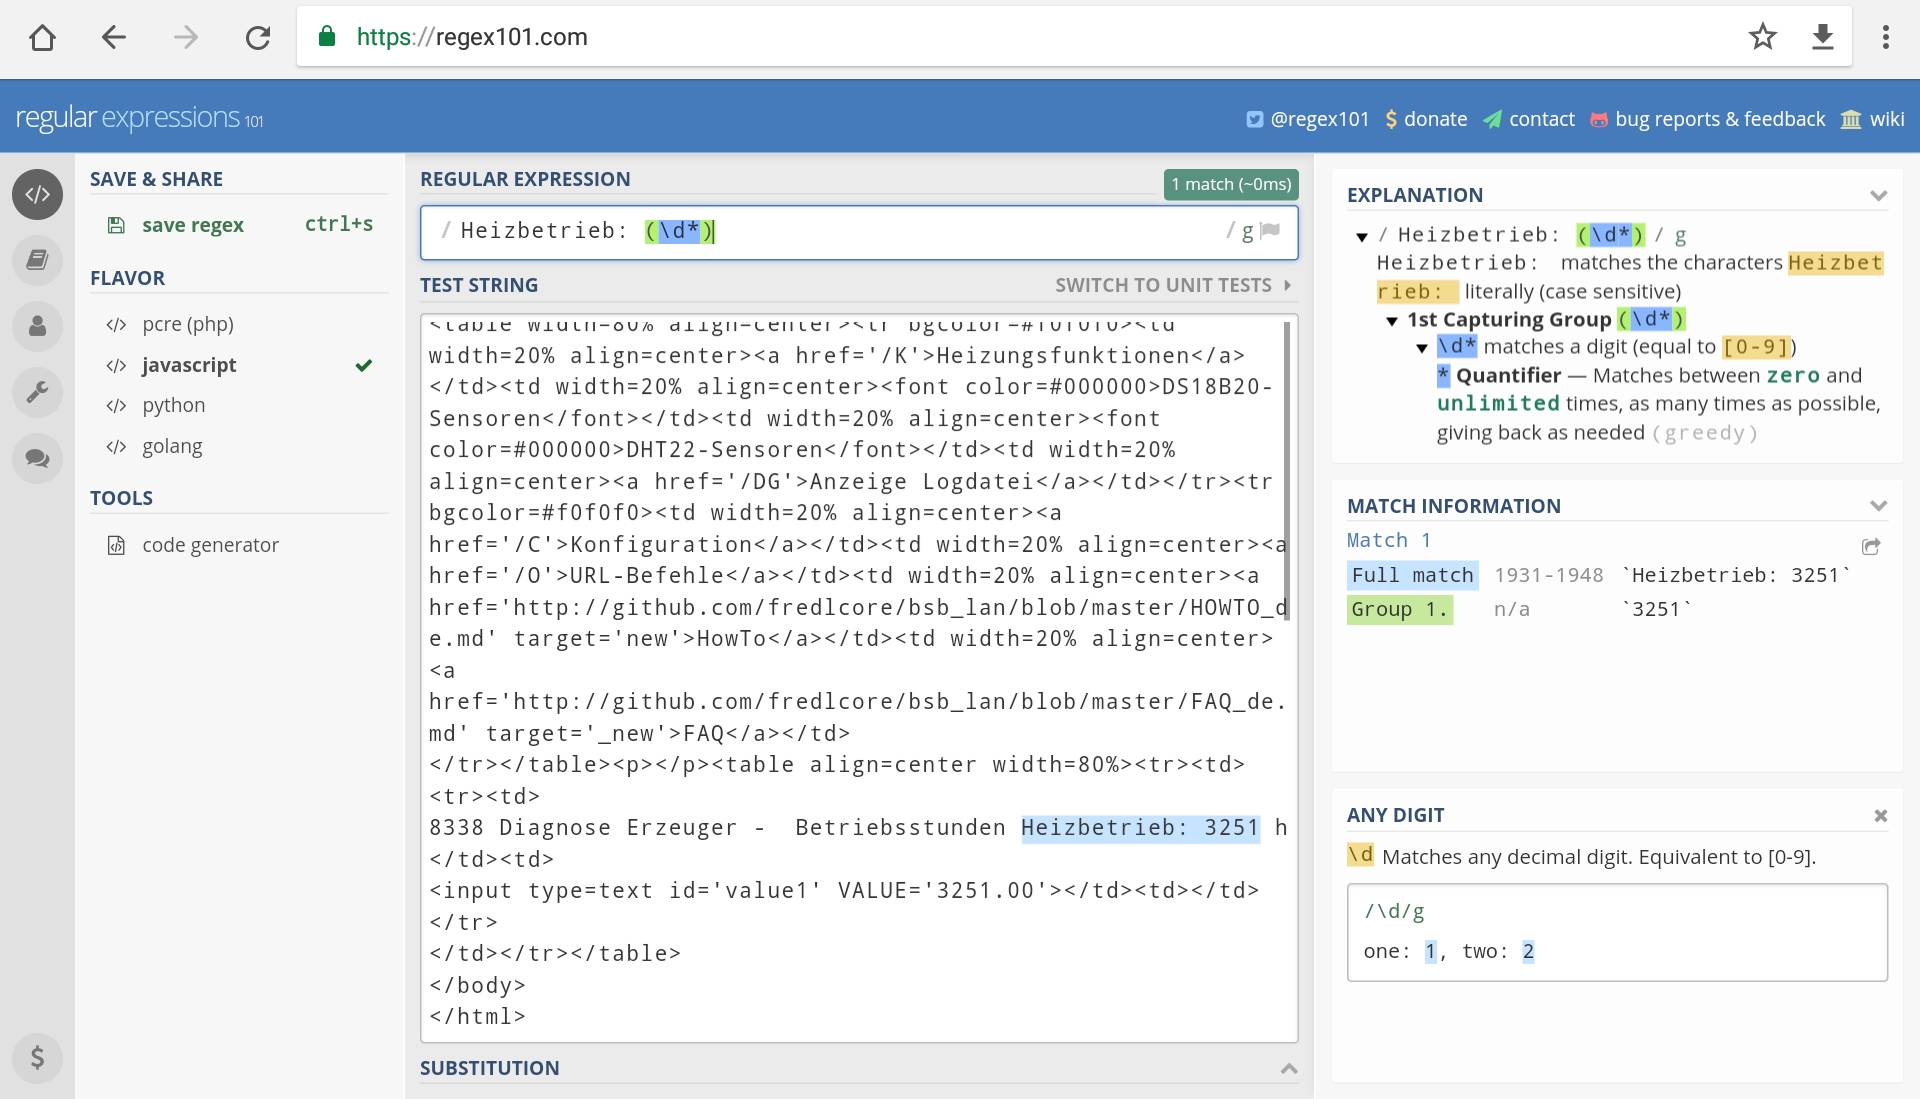Open the regex library book icon
Screen dimensions: 1920x1099
[x=37, y=260]
